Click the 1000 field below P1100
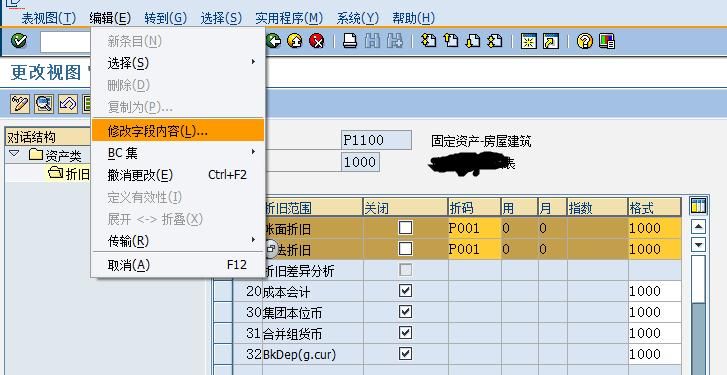 click(x=360, y=162)
